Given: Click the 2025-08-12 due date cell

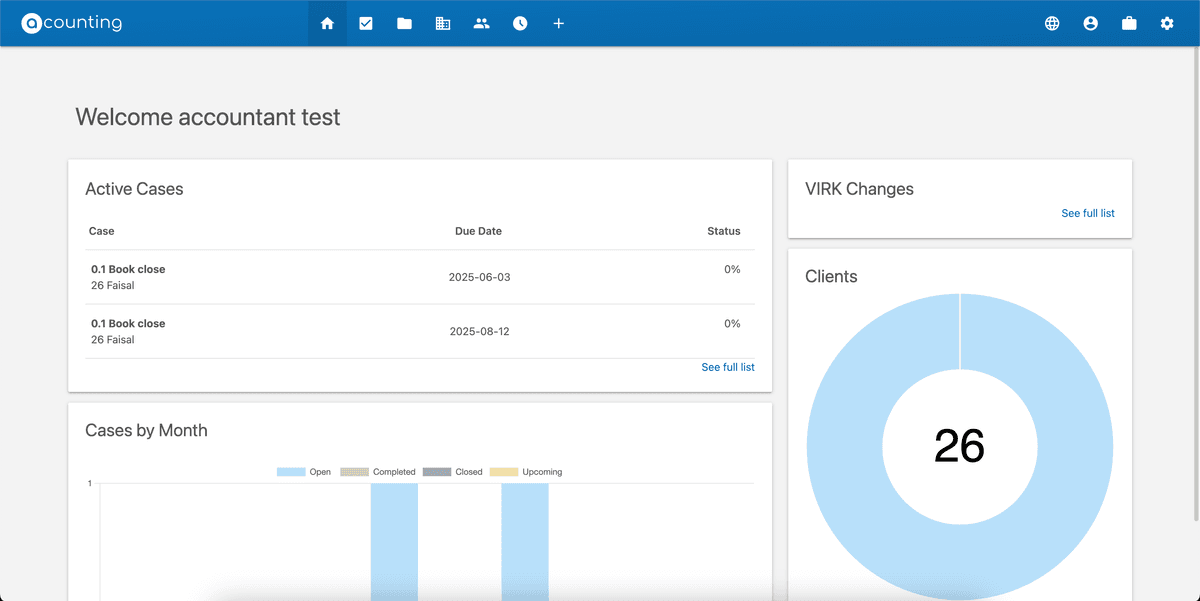Looking at the screenshot, I should click(479, 331).
